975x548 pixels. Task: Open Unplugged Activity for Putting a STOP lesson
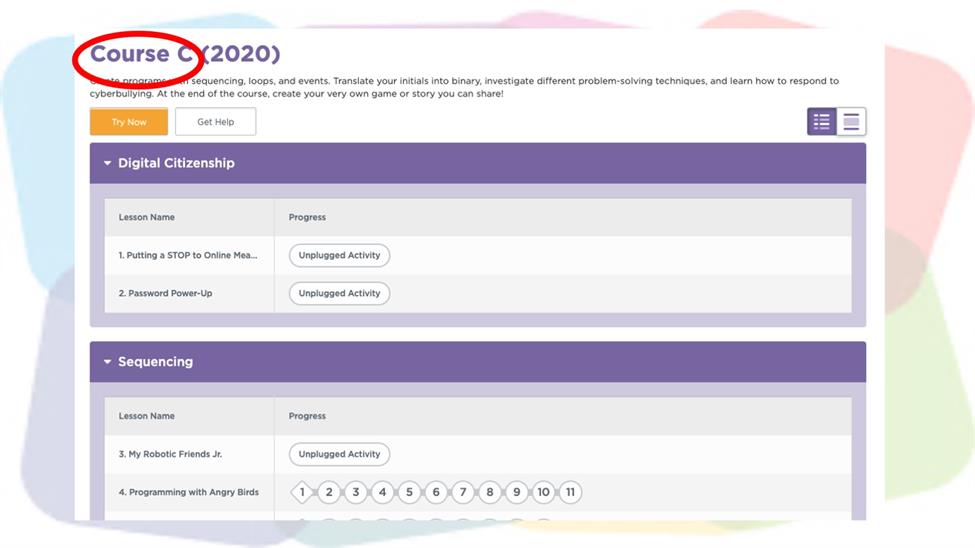click(x=340, y=255)
